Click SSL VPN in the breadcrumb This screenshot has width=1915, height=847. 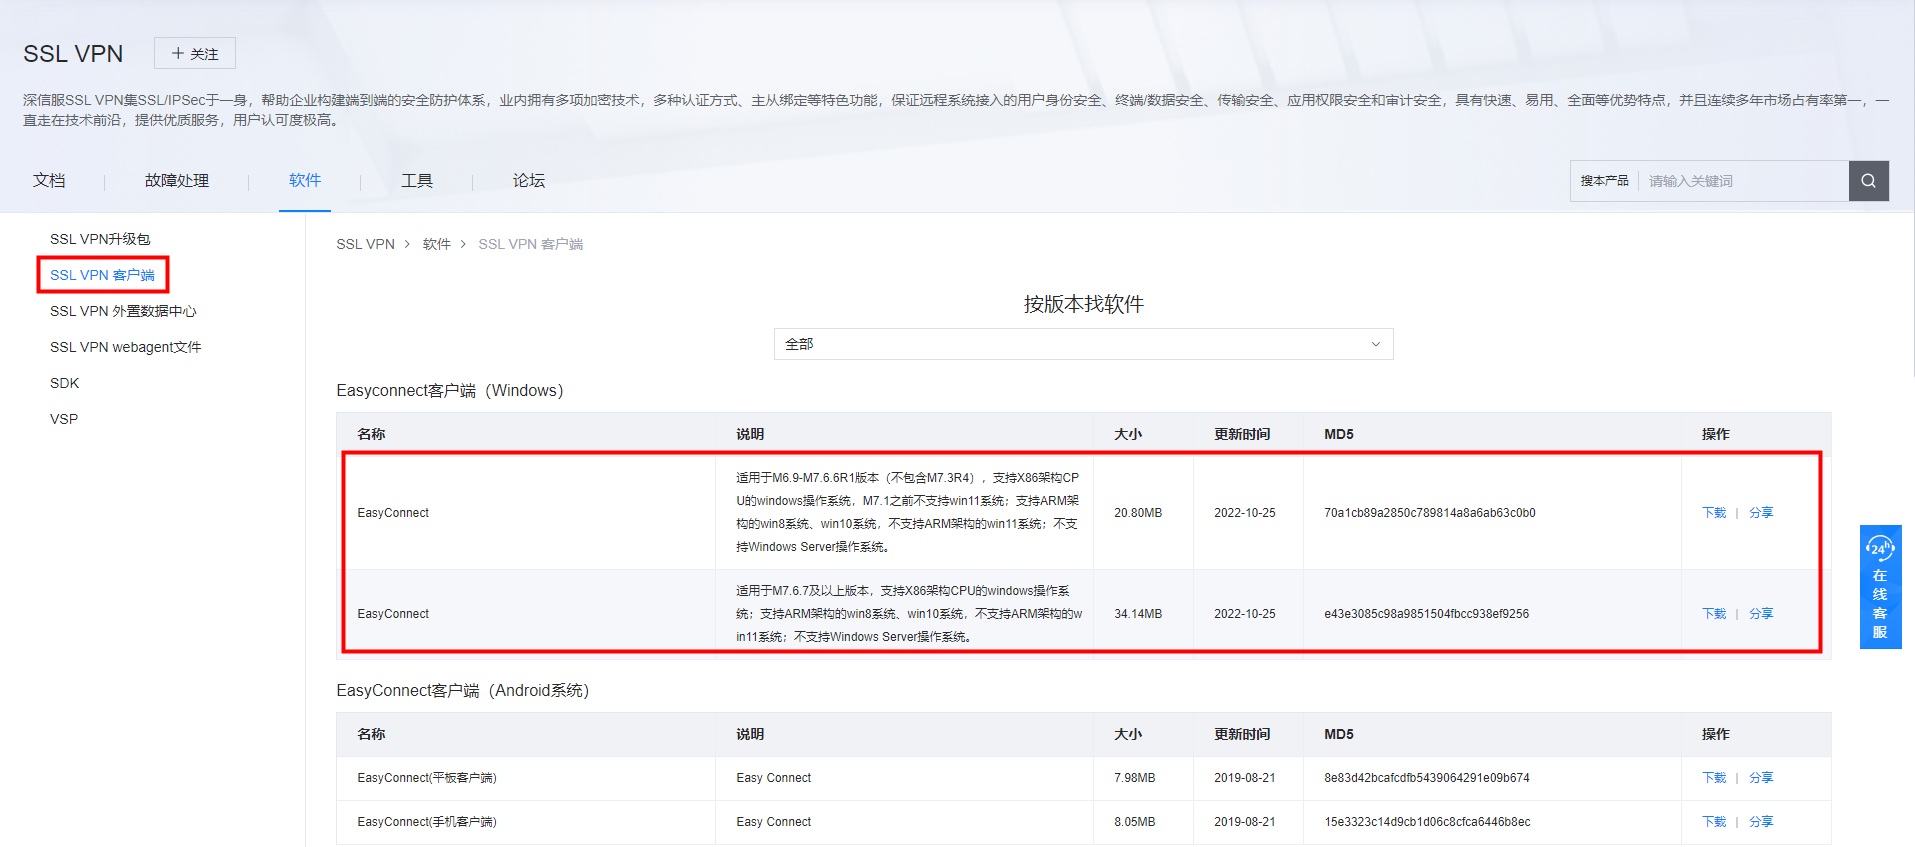365,244
